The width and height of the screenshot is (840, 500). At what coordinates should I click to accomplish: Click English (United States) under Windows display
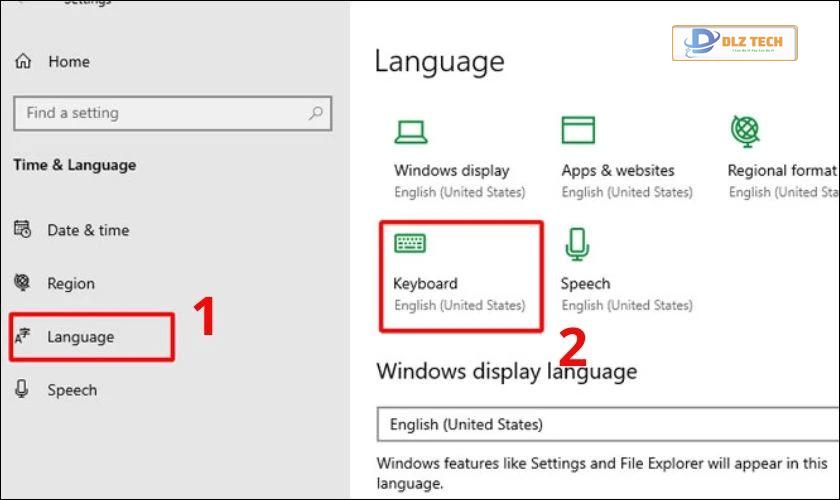tap(460, 192)
